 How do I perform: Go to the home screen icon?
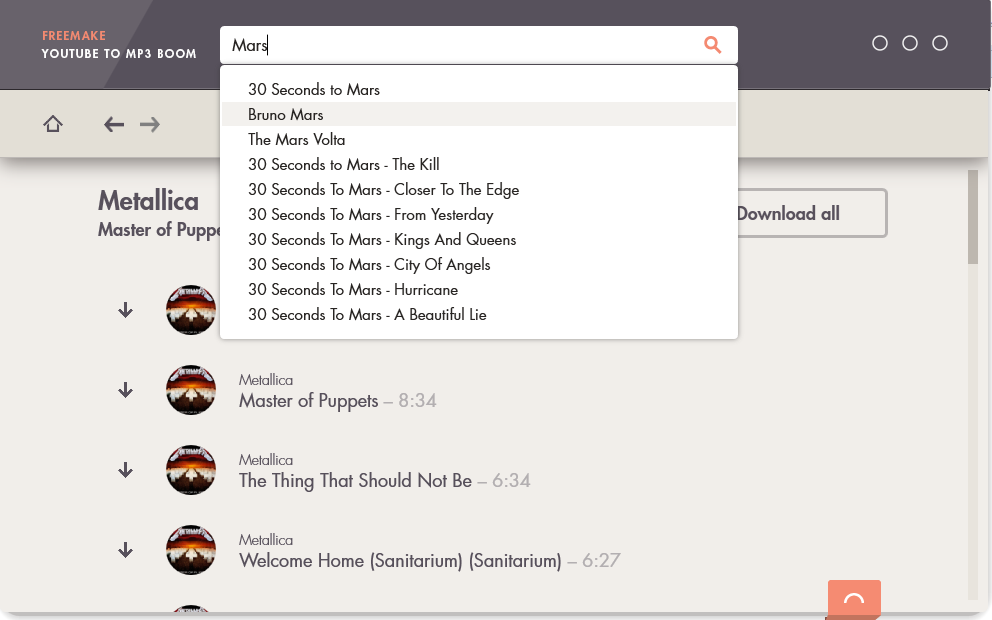[53, 124]
